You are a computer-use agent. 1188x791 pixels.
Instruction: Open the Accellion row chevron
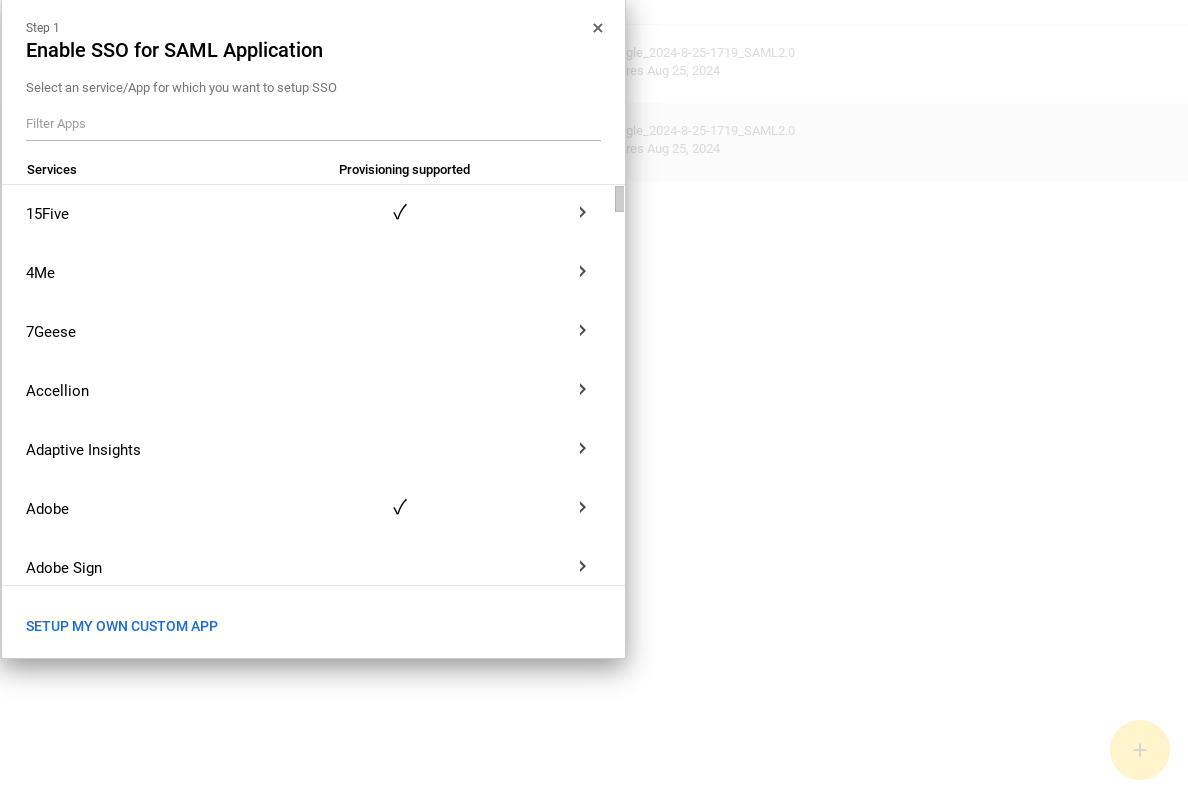point(583,390)
